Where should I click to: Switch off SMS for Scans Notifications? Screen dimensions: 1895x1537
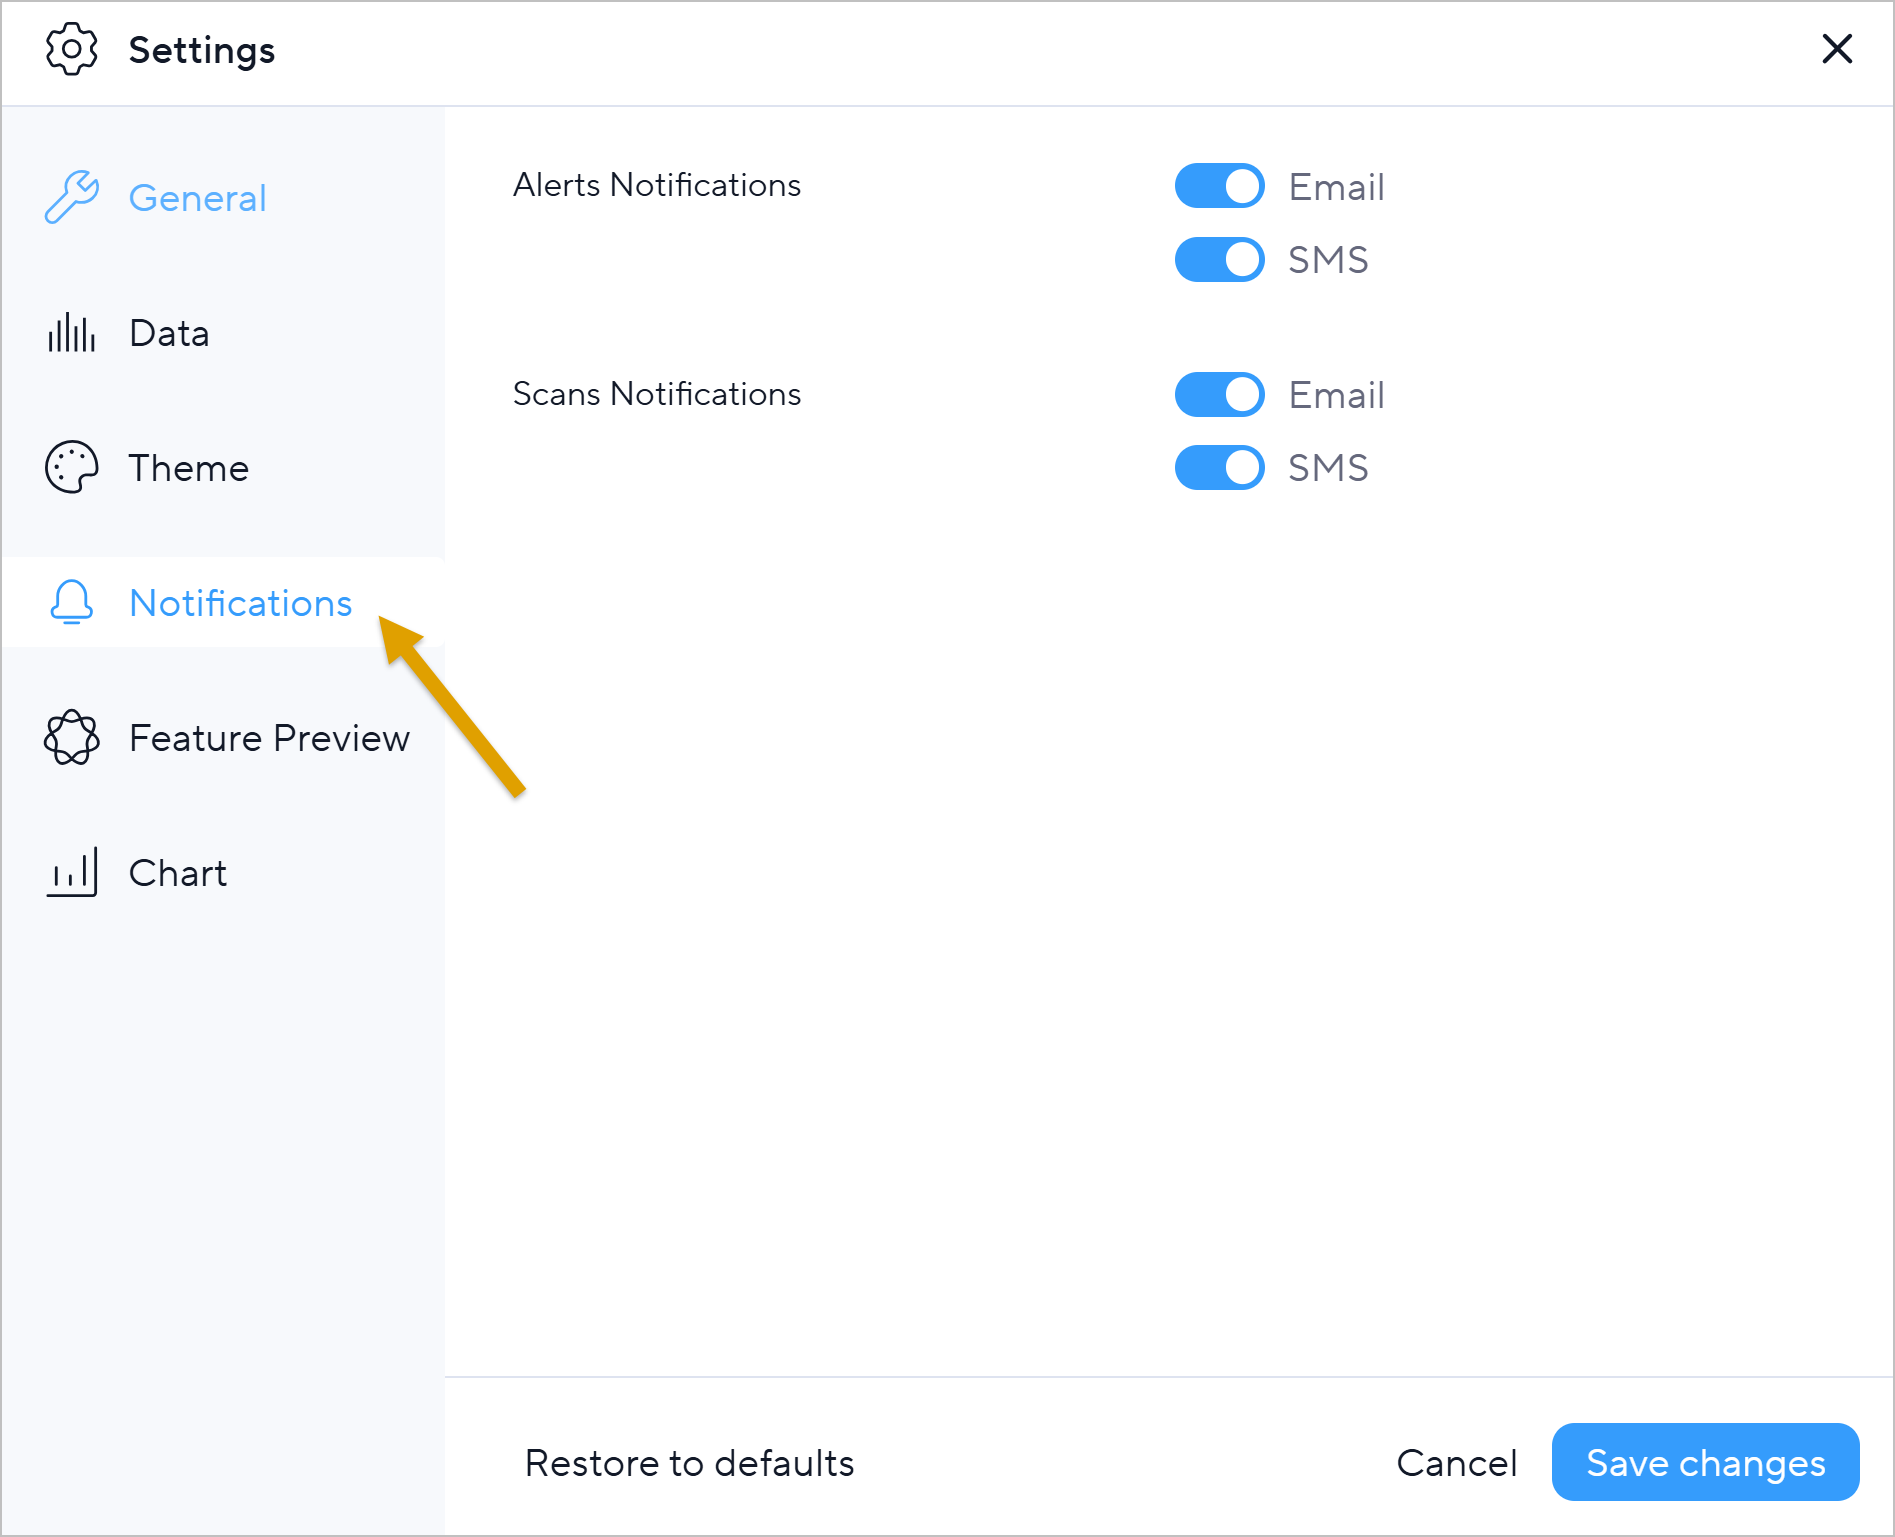tap(1219, 468)
